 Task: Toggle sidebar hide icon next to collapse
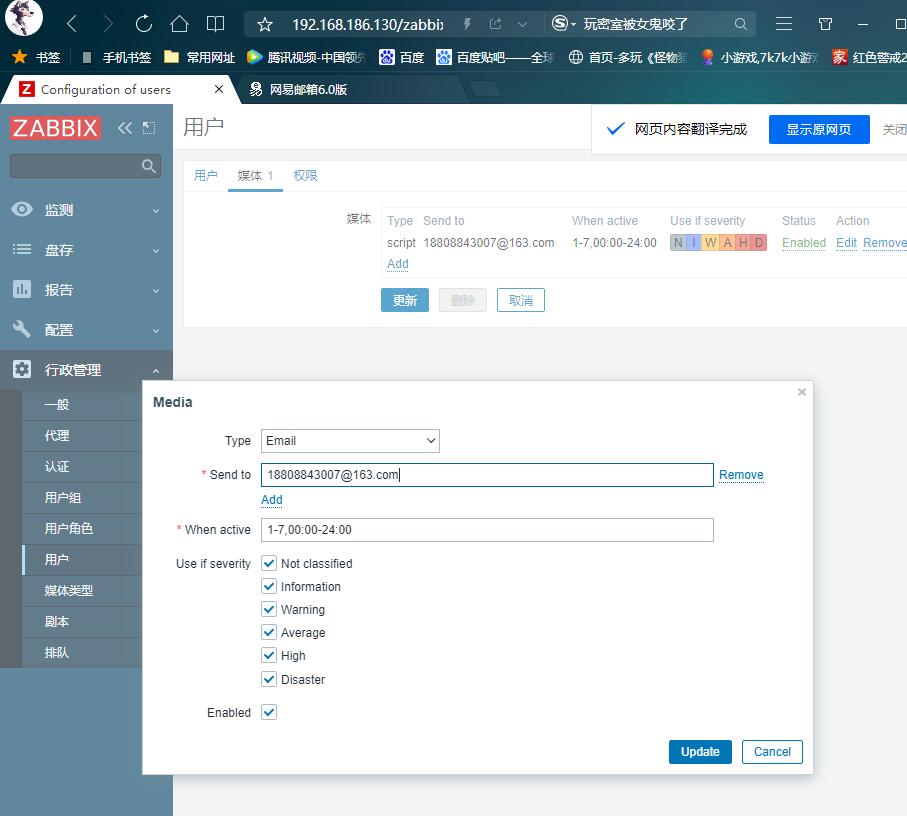[x=149, y=128]
